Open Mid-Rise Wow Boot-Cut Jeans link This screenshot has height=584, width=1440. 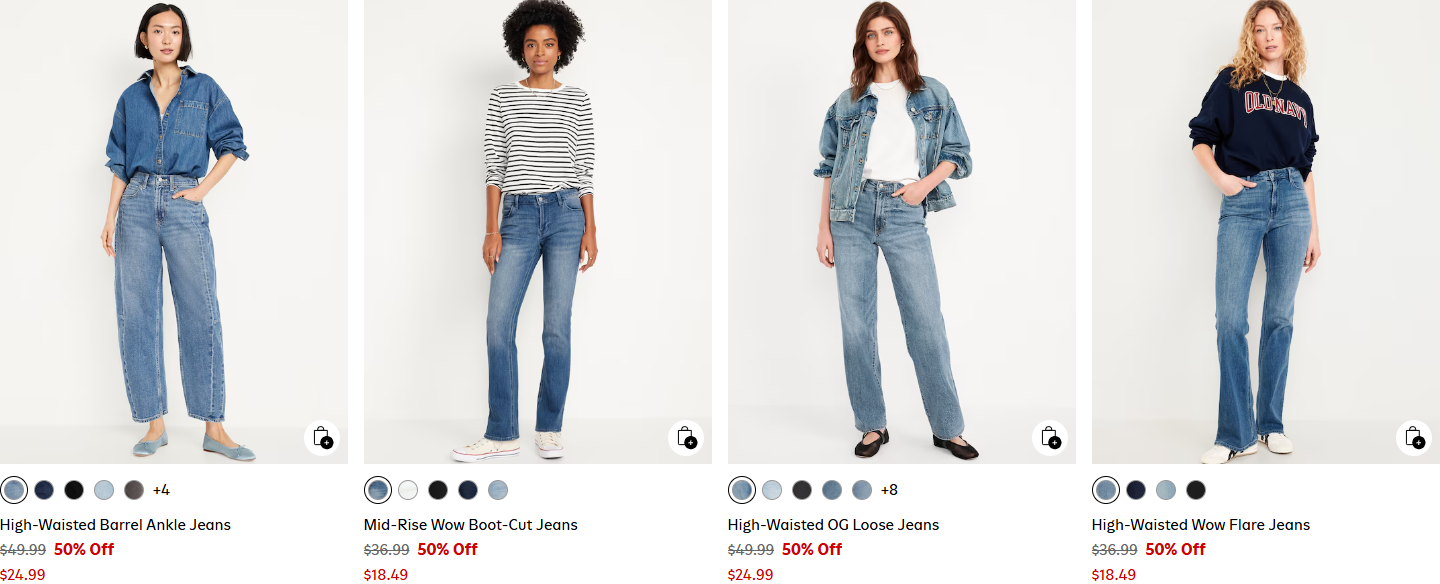tap(471, 525)
